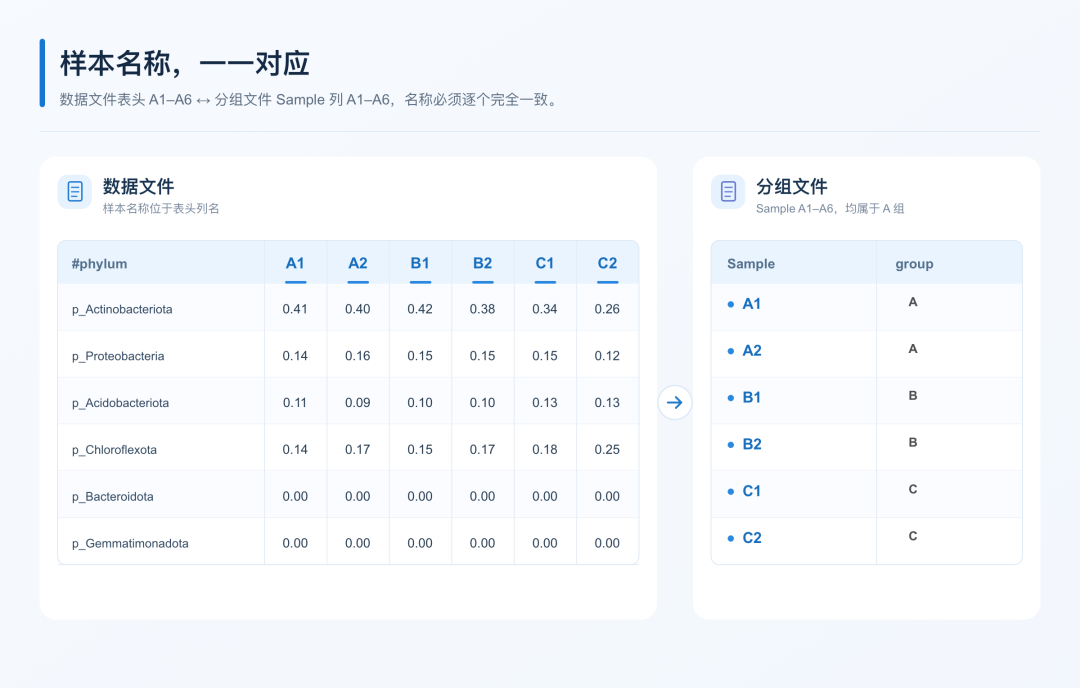Click 0.25 in the p_Chloroflexota row
Screen dimensions: 1080x688
coord(608,450)
